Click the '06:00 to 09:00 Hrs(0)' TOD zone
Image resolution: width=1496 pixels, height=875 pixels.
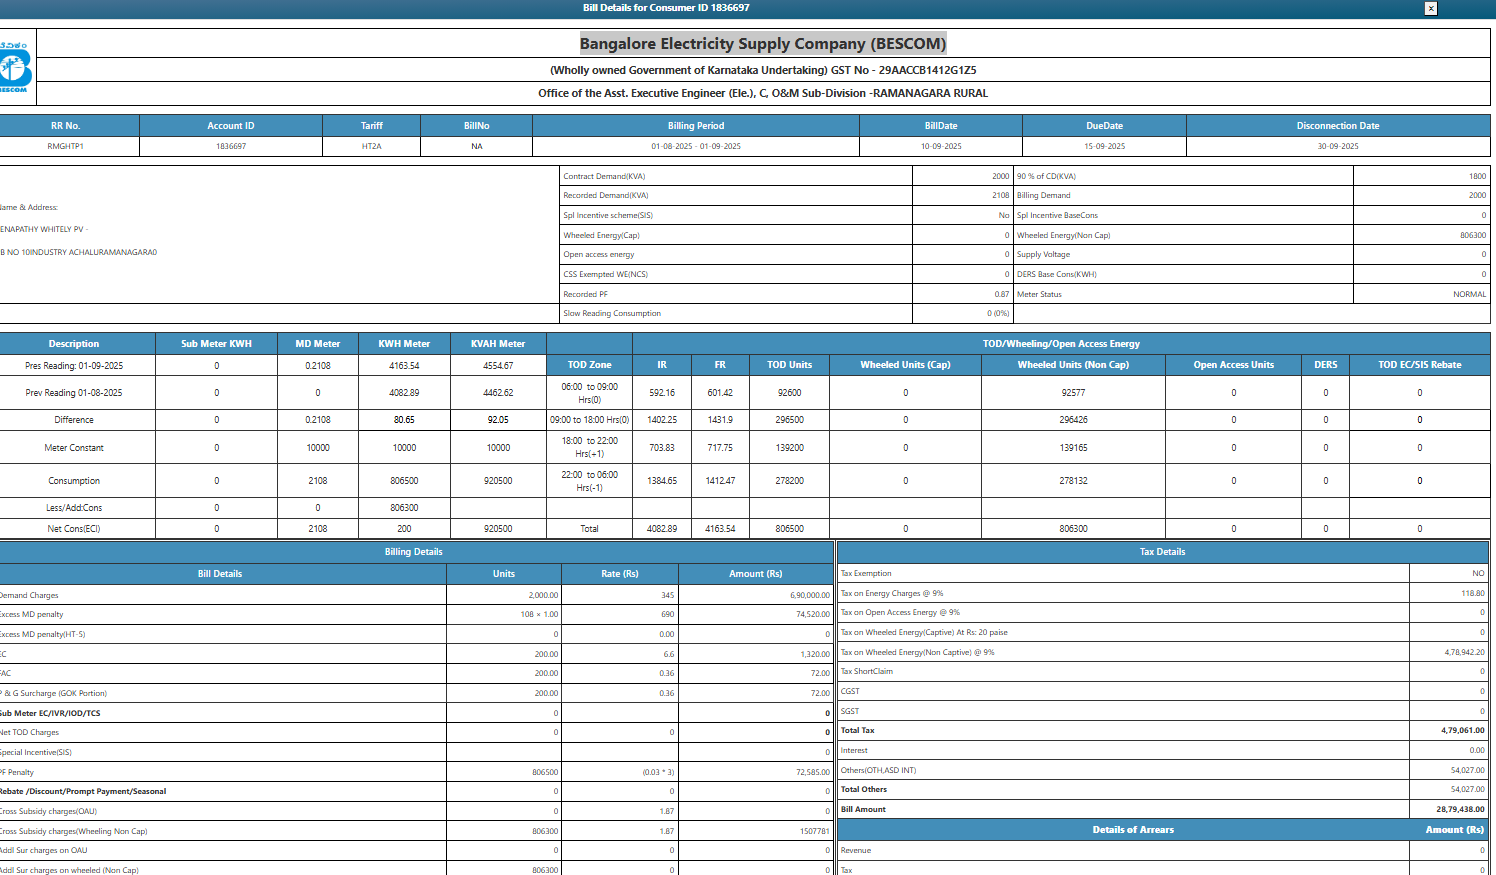590,393
